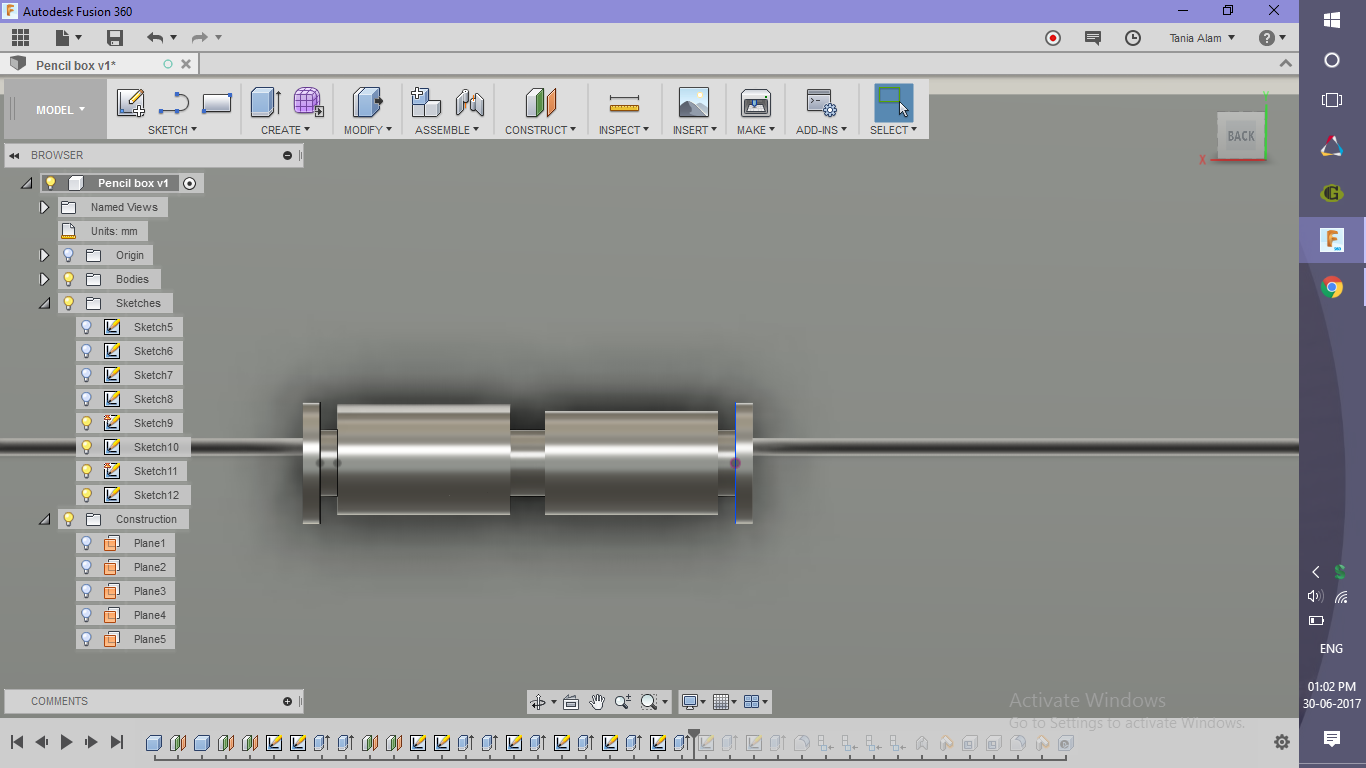Jump to timeline end

coord(117,742)
